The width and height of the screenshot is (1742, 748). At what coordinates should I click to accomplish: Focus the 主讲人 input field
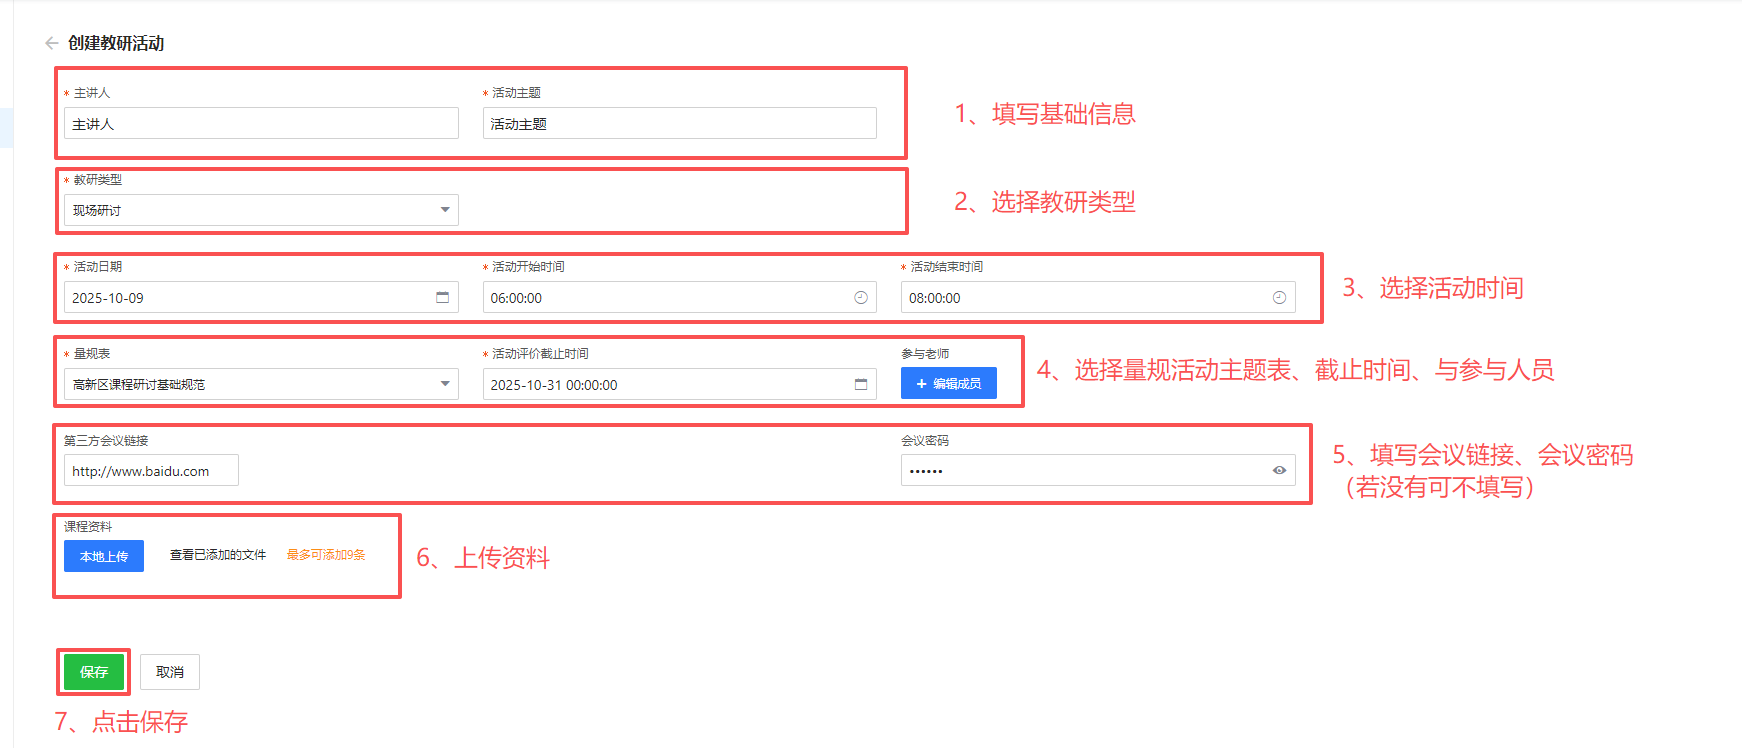(x=260, y=124)
